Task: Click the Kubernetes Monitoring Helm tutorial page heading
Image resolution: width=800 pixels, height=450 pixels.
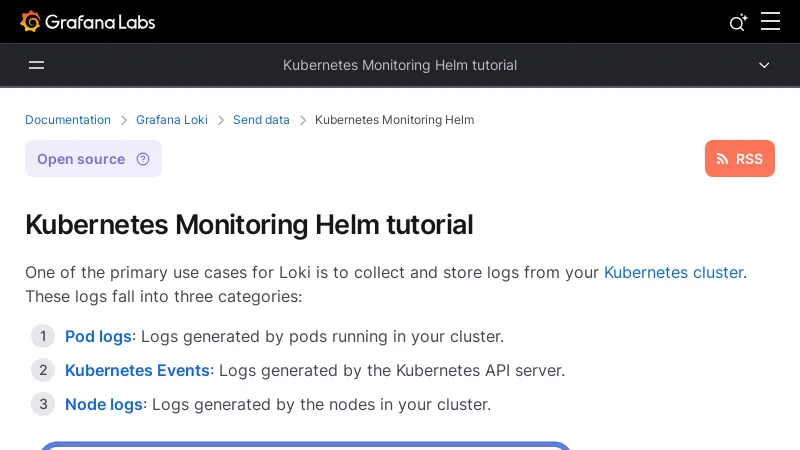Action: pos(249,224)
